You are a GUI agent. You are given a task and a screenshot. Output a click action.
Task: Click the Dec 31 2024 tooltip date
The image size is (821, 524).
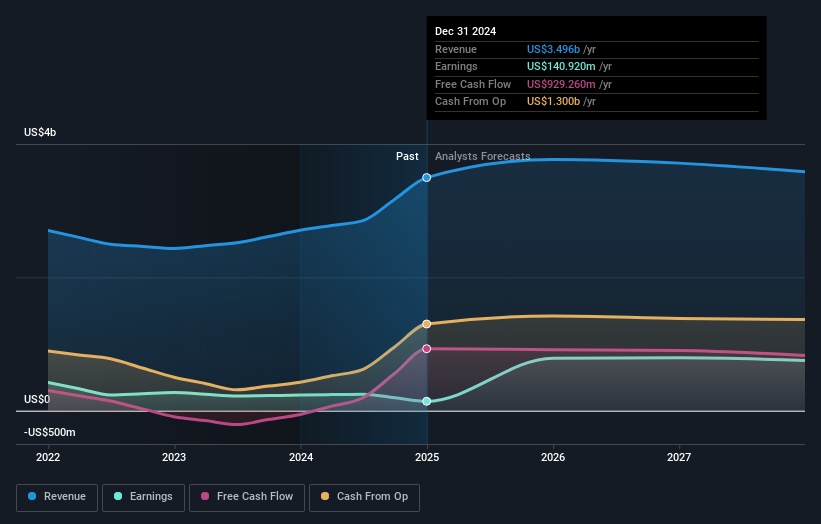pyautogui.click(x=465, y=31)
